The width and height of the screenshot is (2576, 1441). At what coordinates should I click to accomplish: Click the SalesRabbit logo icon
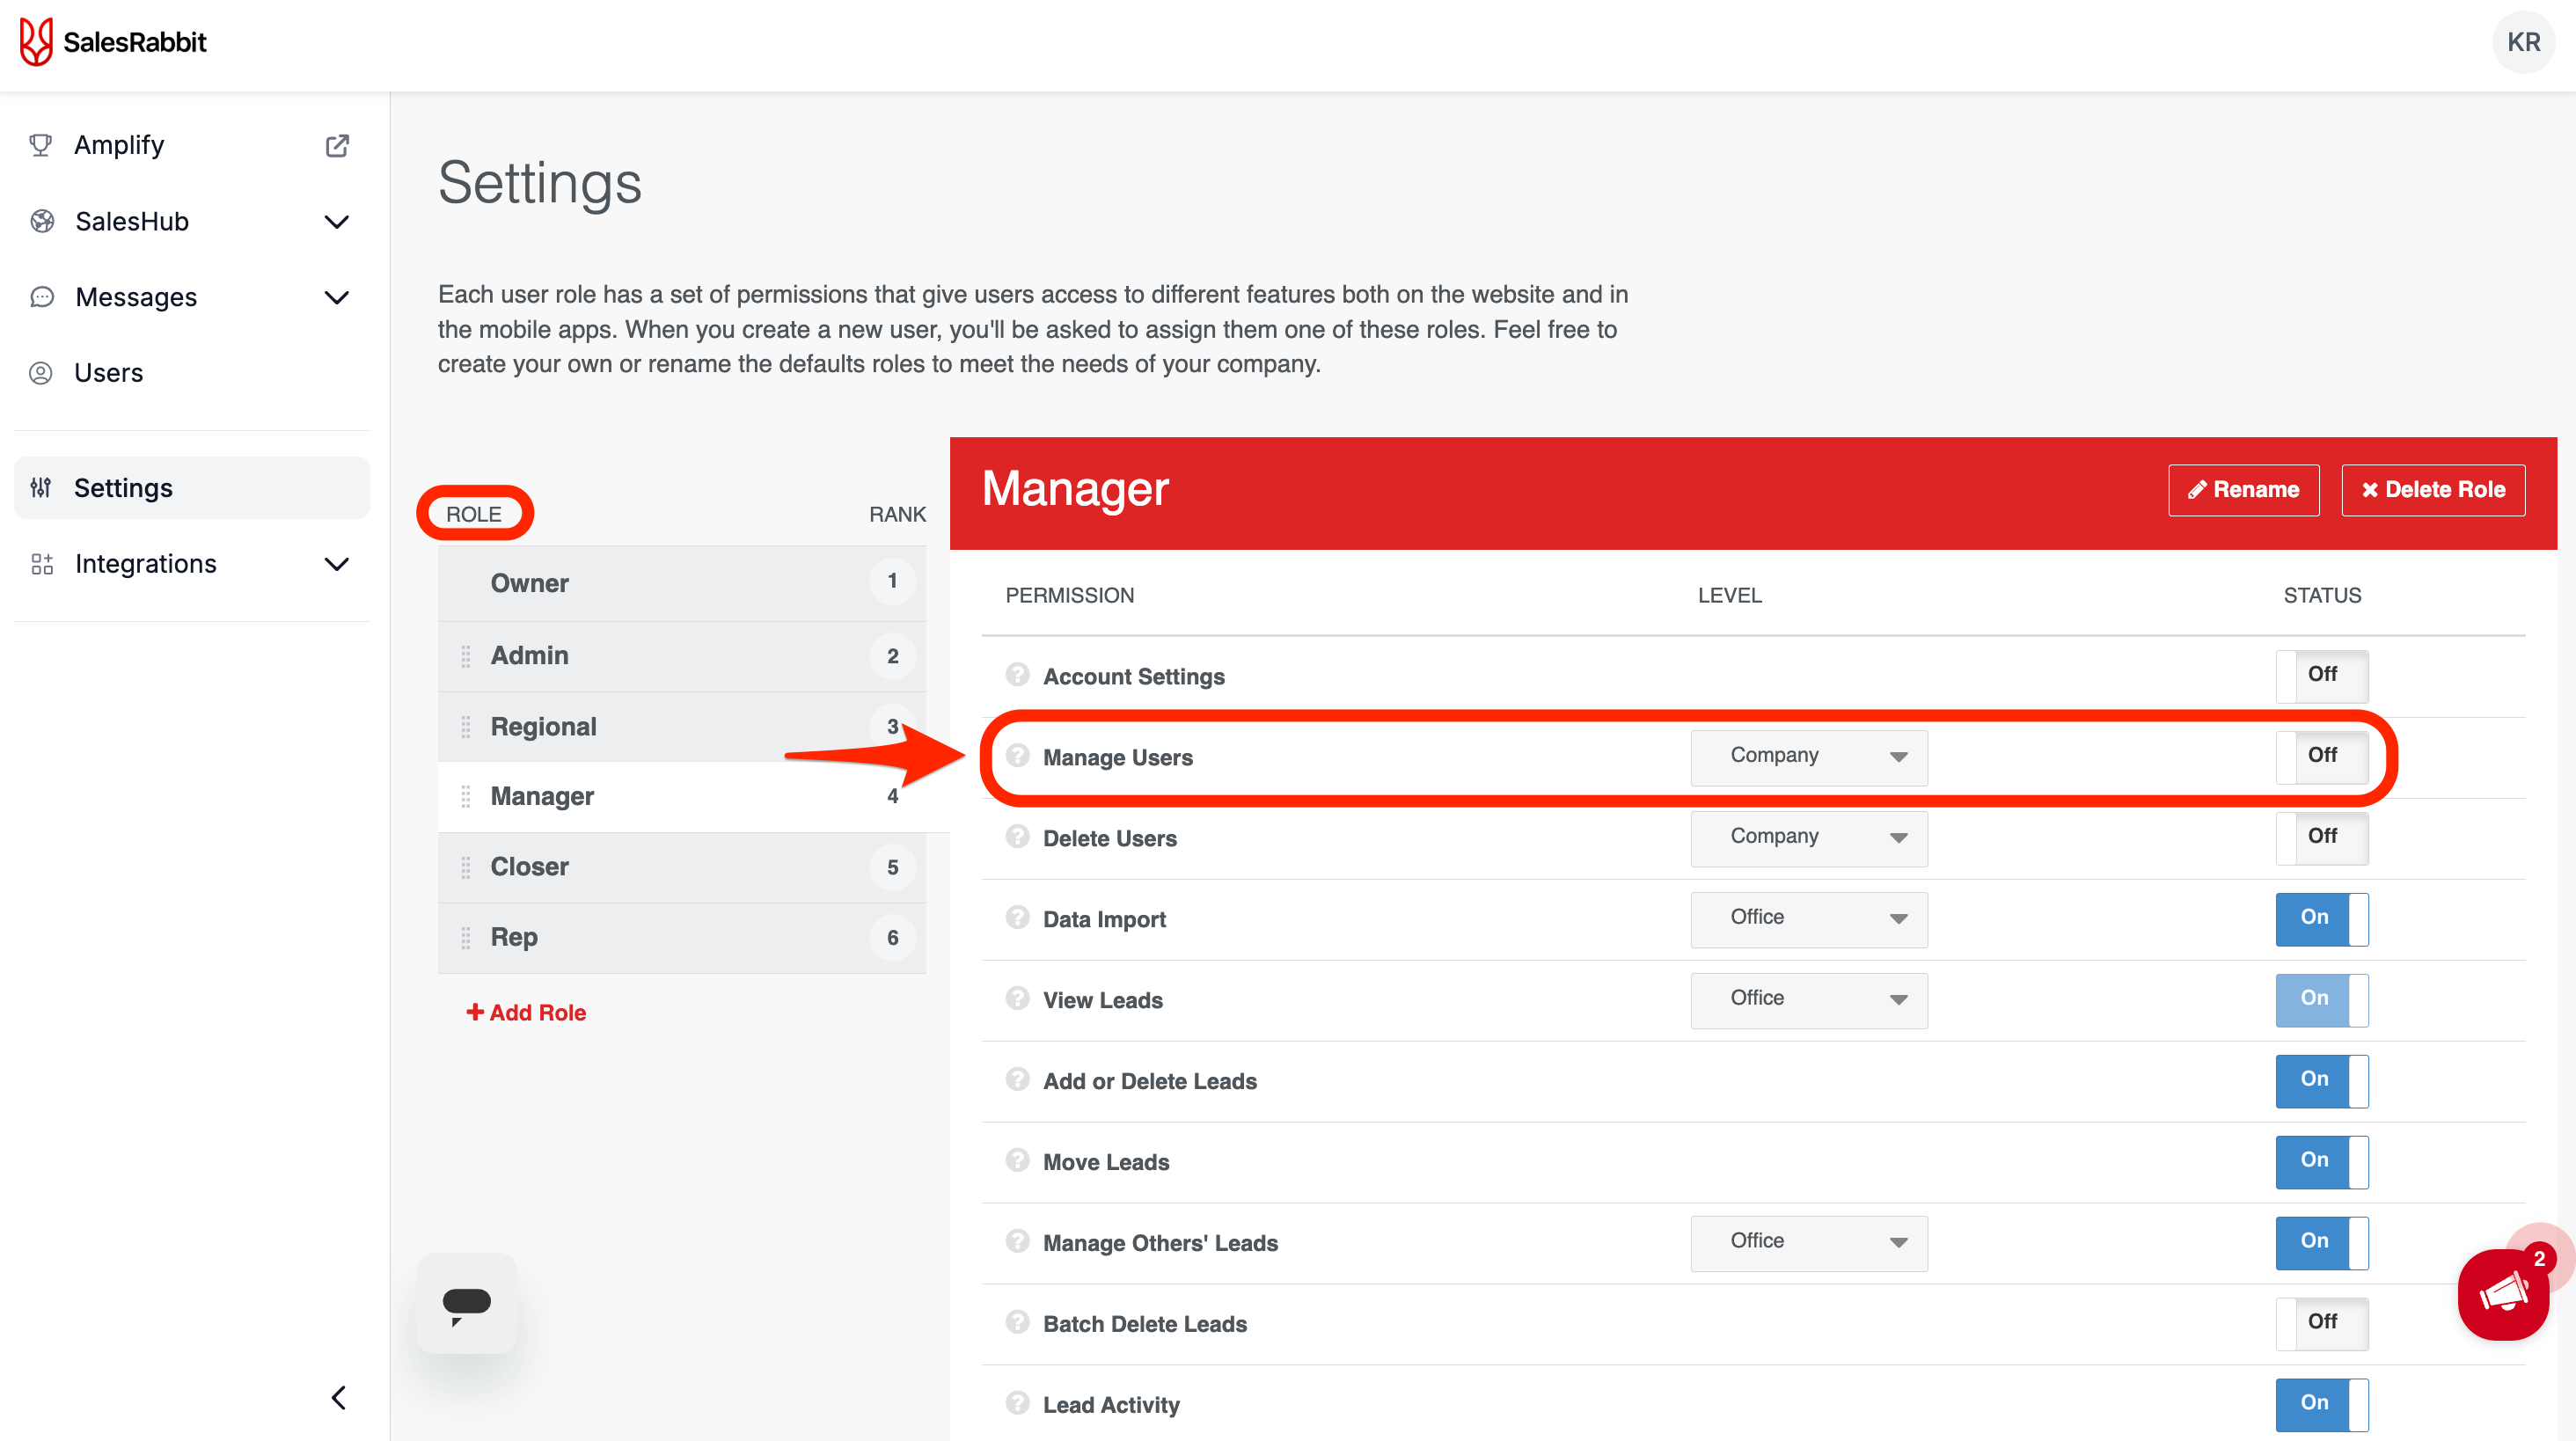36,42
